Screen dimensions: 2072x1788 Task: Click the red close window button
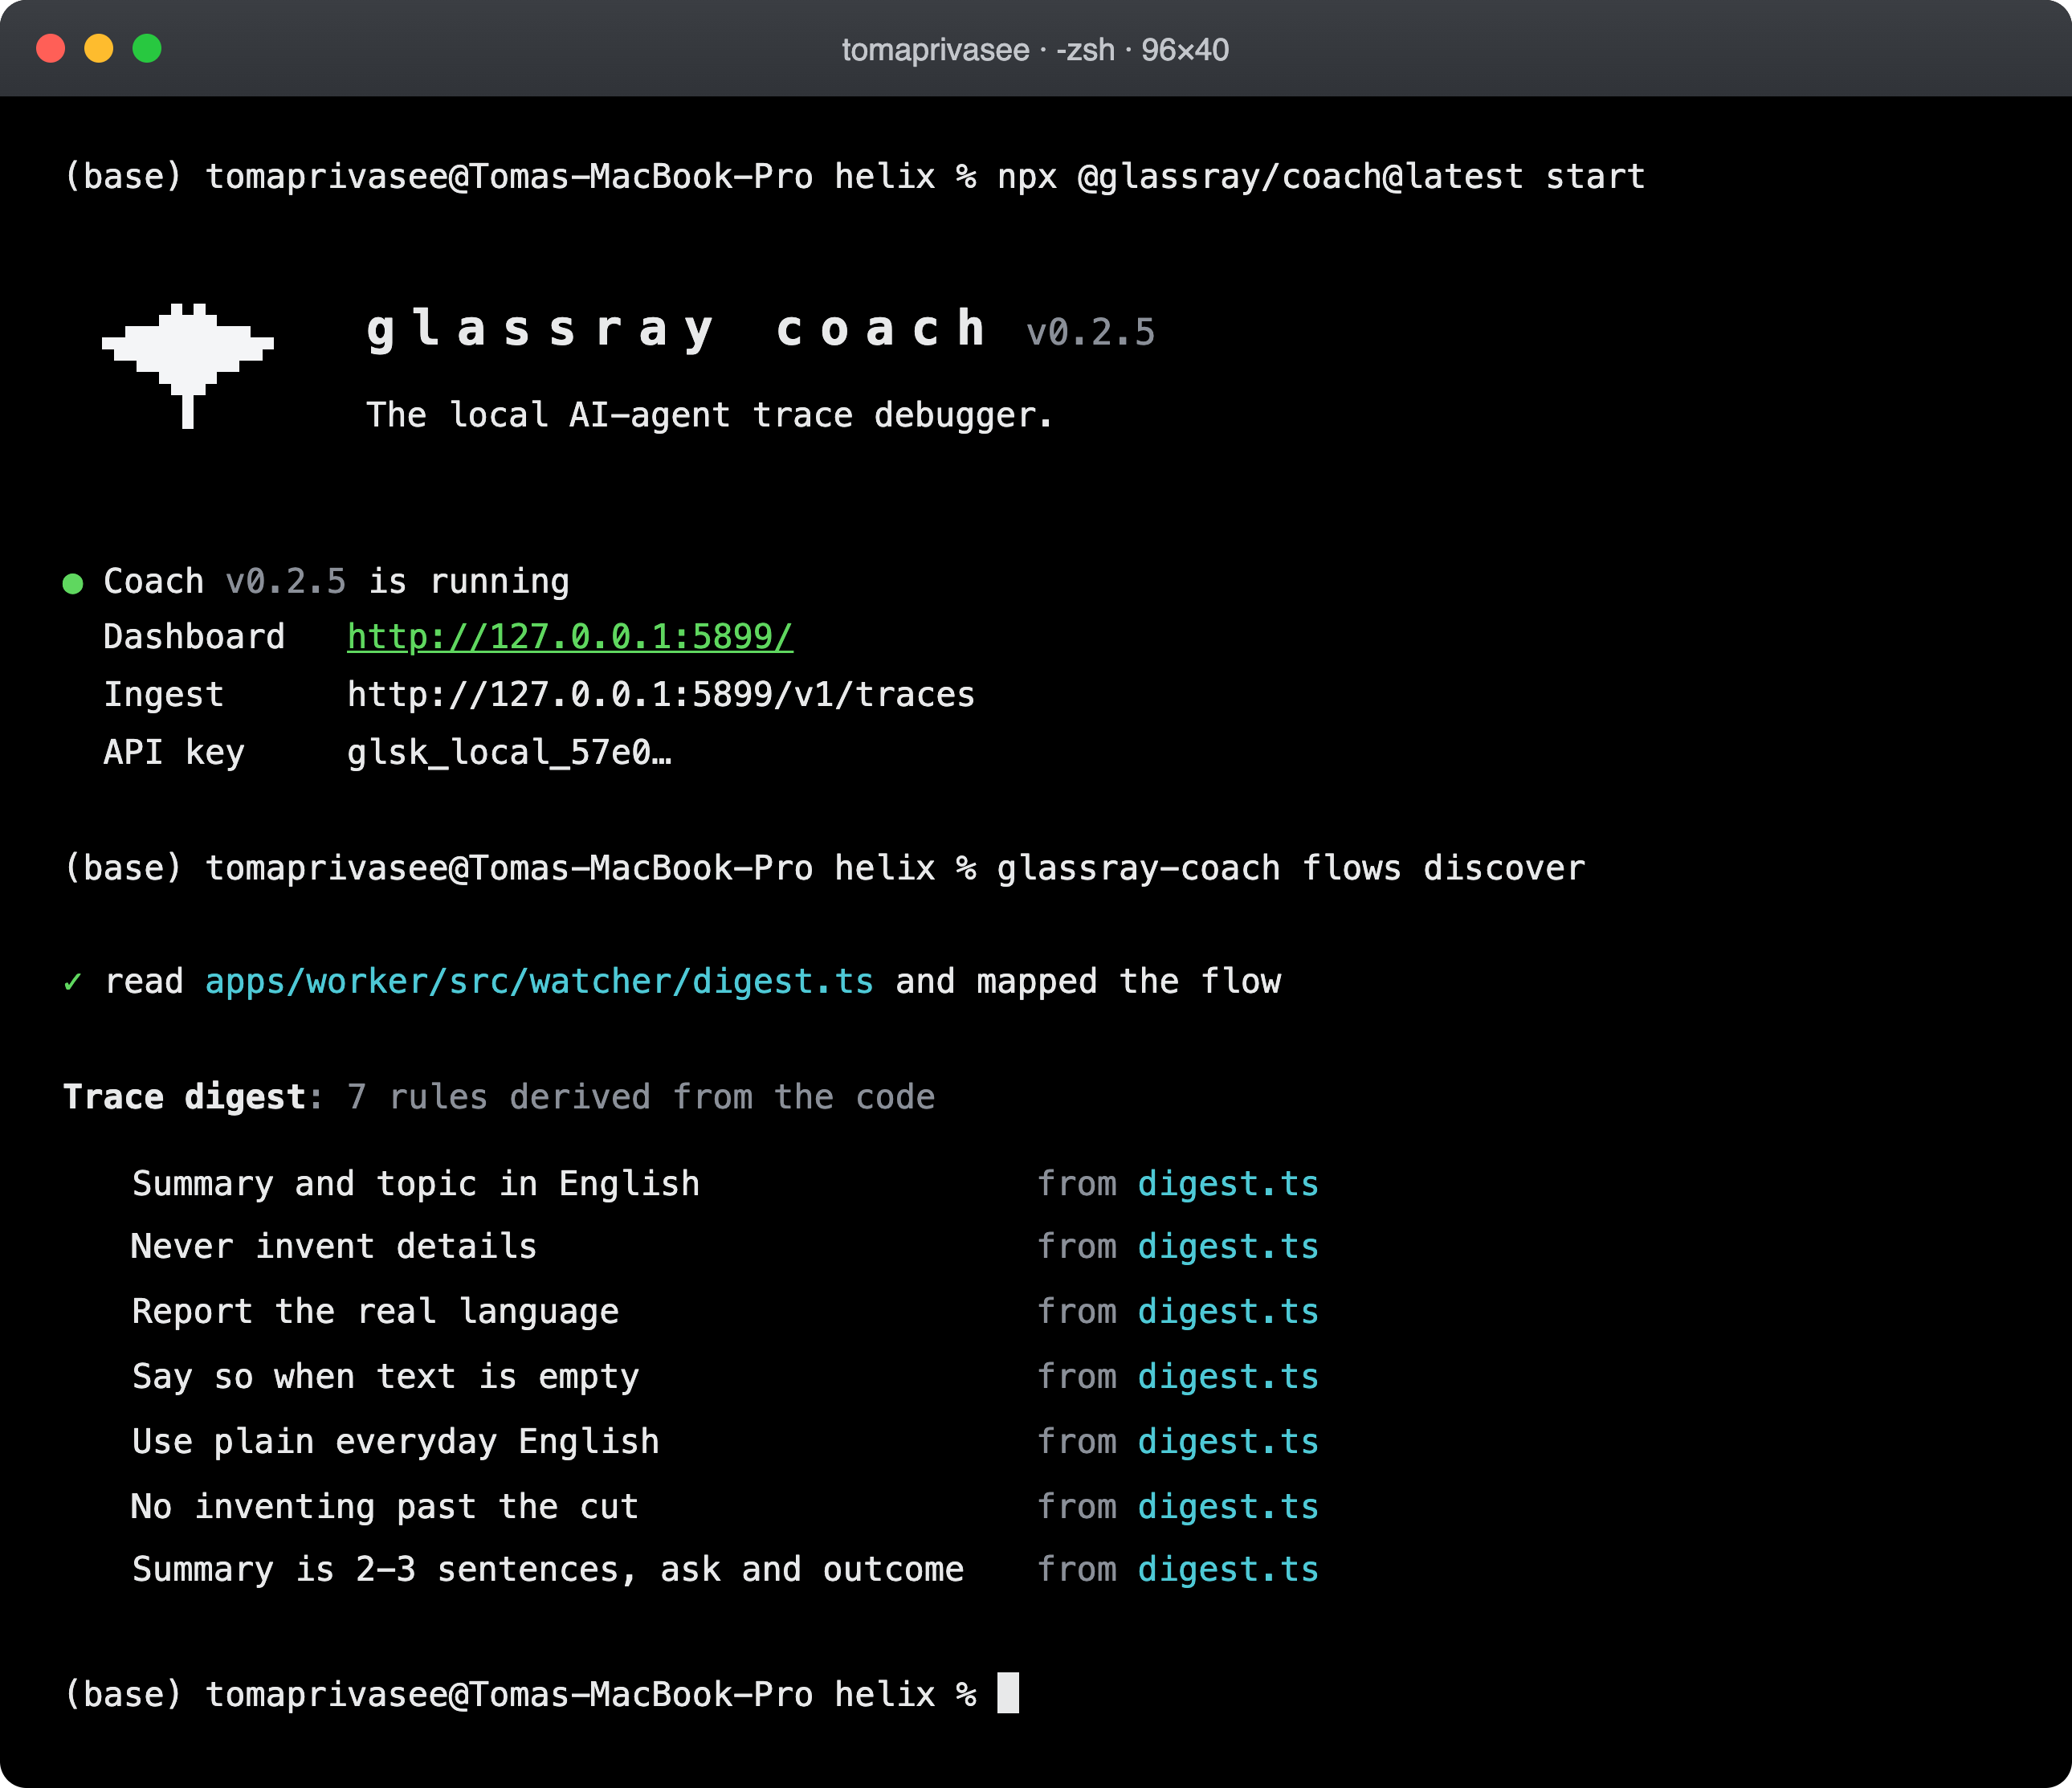pyautogui.click(x=51, y=48)
